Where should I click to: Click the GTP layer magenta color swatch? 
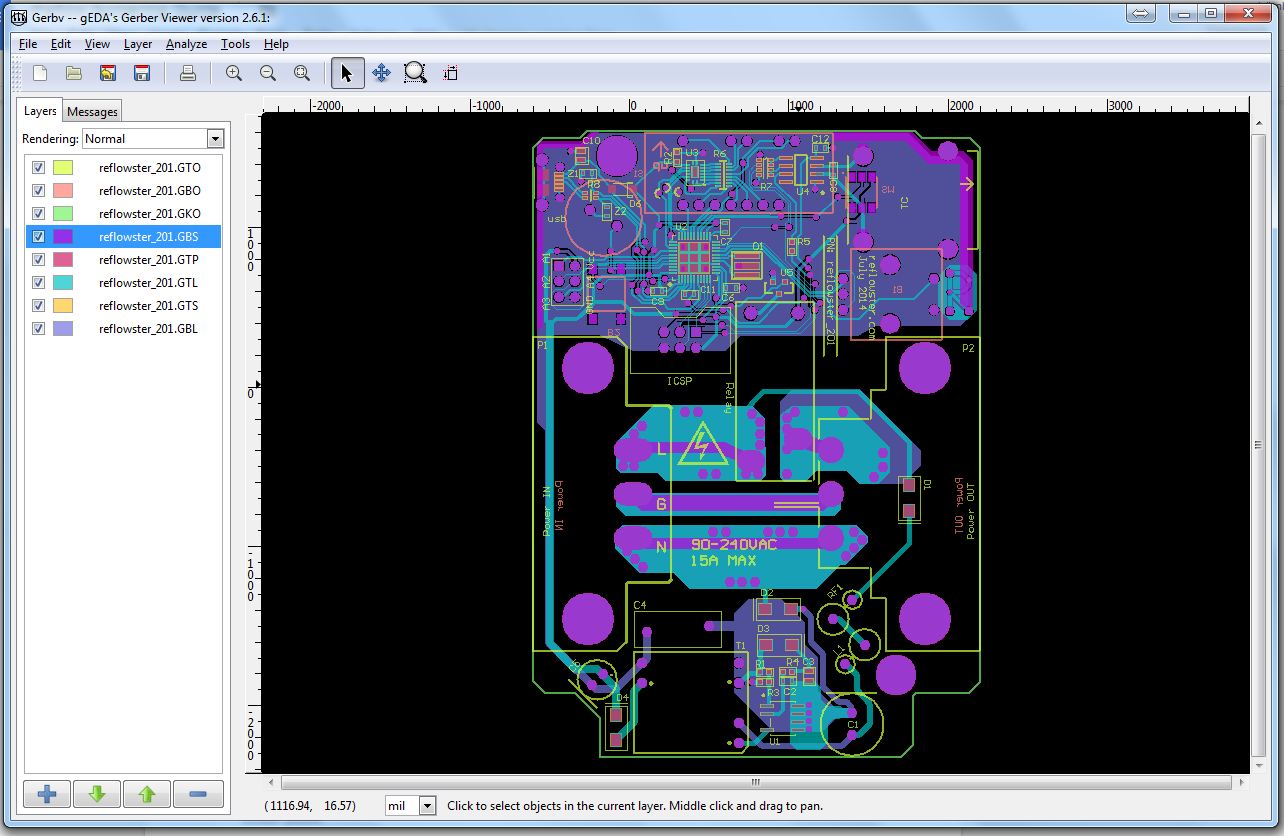click(63, 260)
